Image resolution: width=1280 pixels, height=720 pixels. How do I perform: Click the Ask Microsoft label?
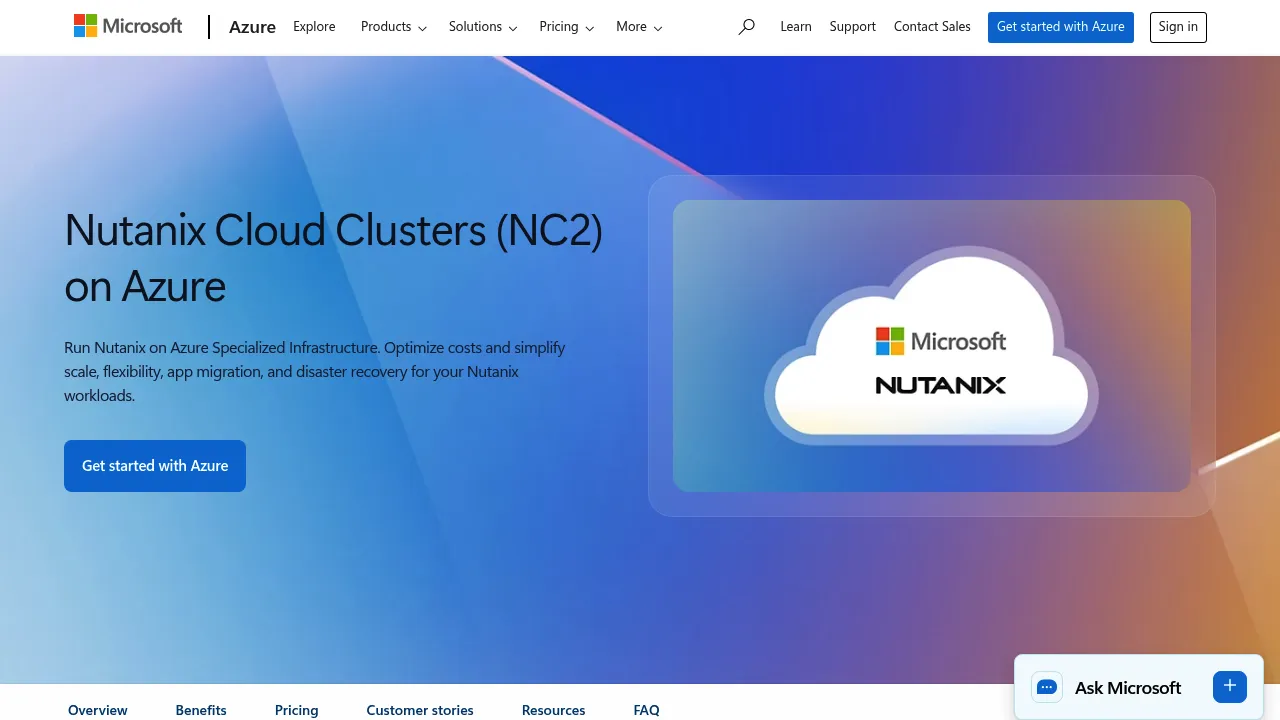click(x=1128, y=688)
